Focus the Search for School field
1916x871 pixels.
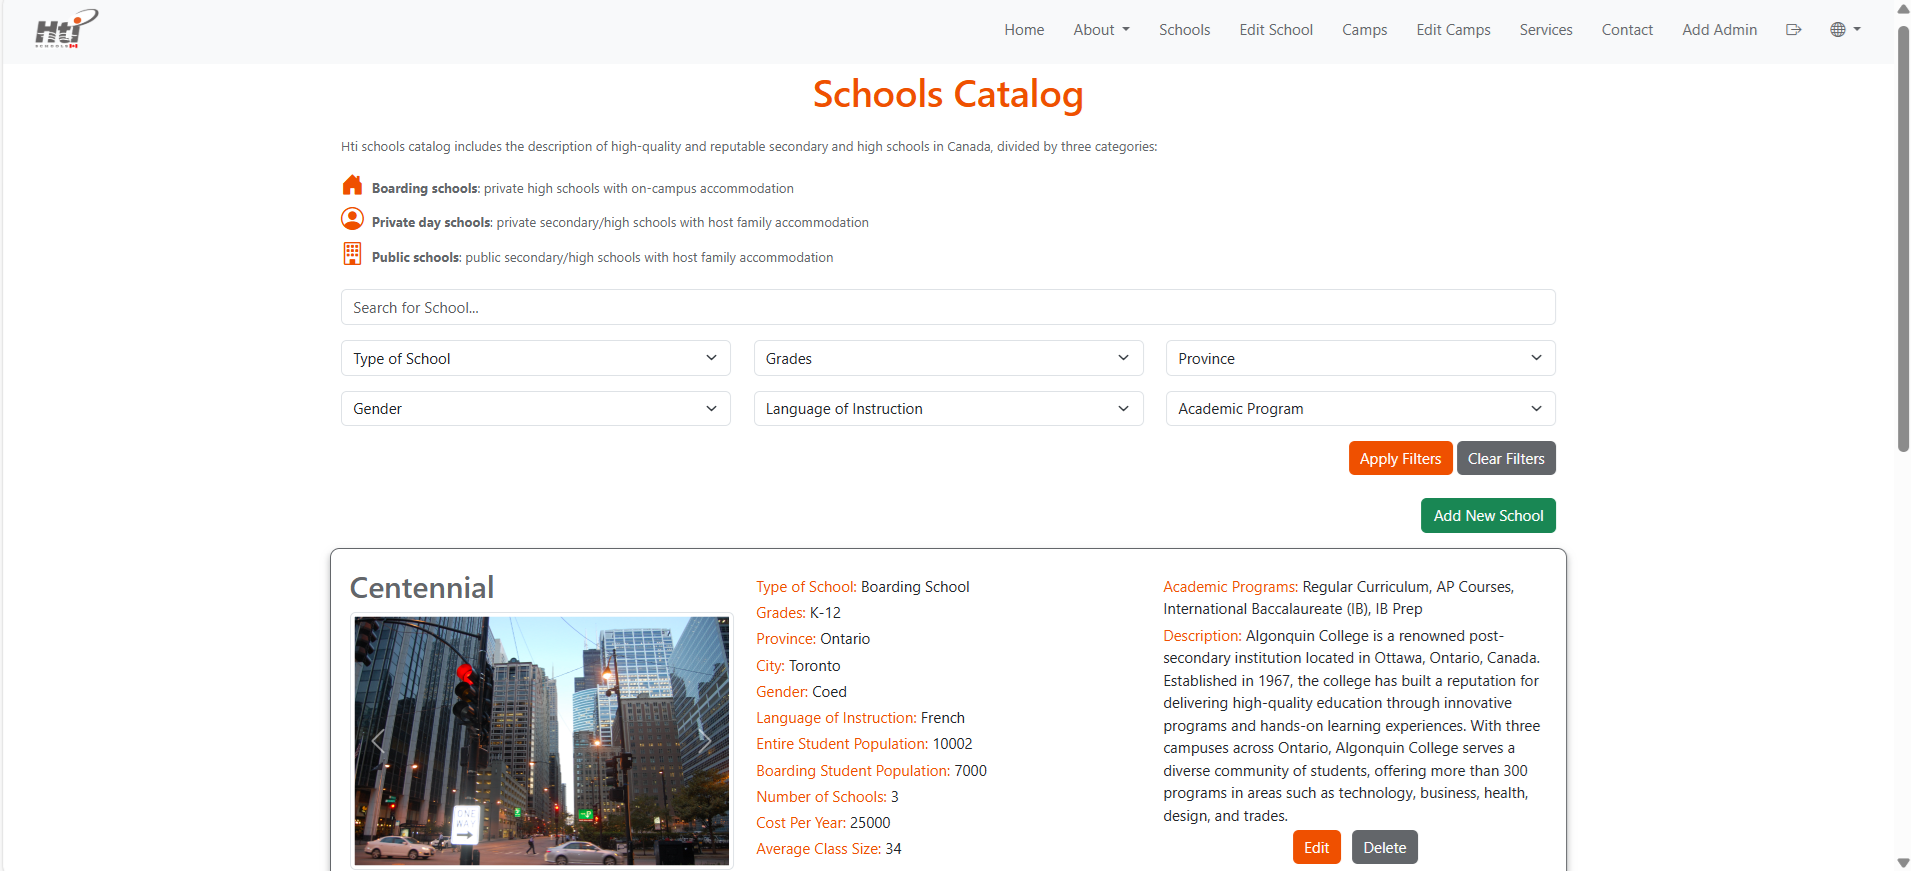pyautogui.click(x=947, y=308)
